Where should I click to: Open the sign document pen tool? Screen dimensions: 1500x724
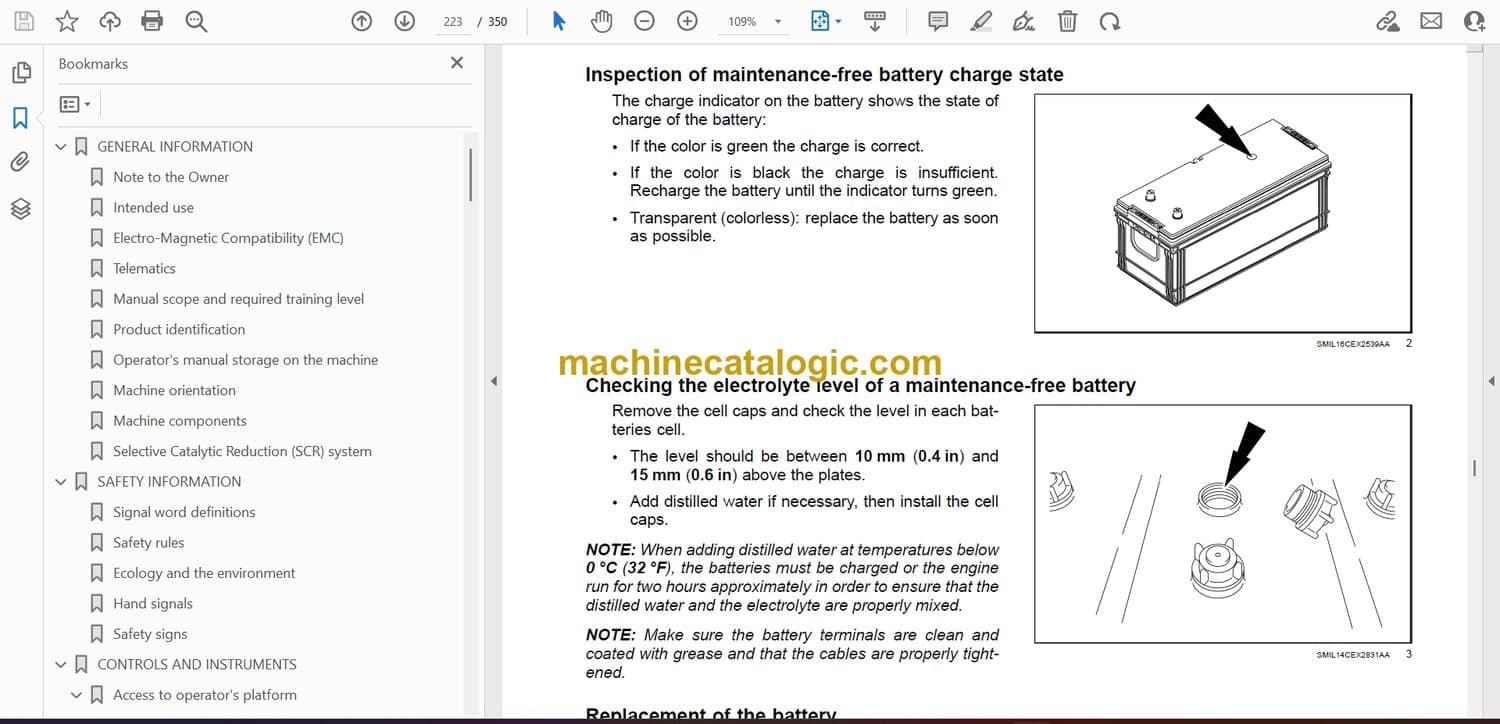[1024, 21]
